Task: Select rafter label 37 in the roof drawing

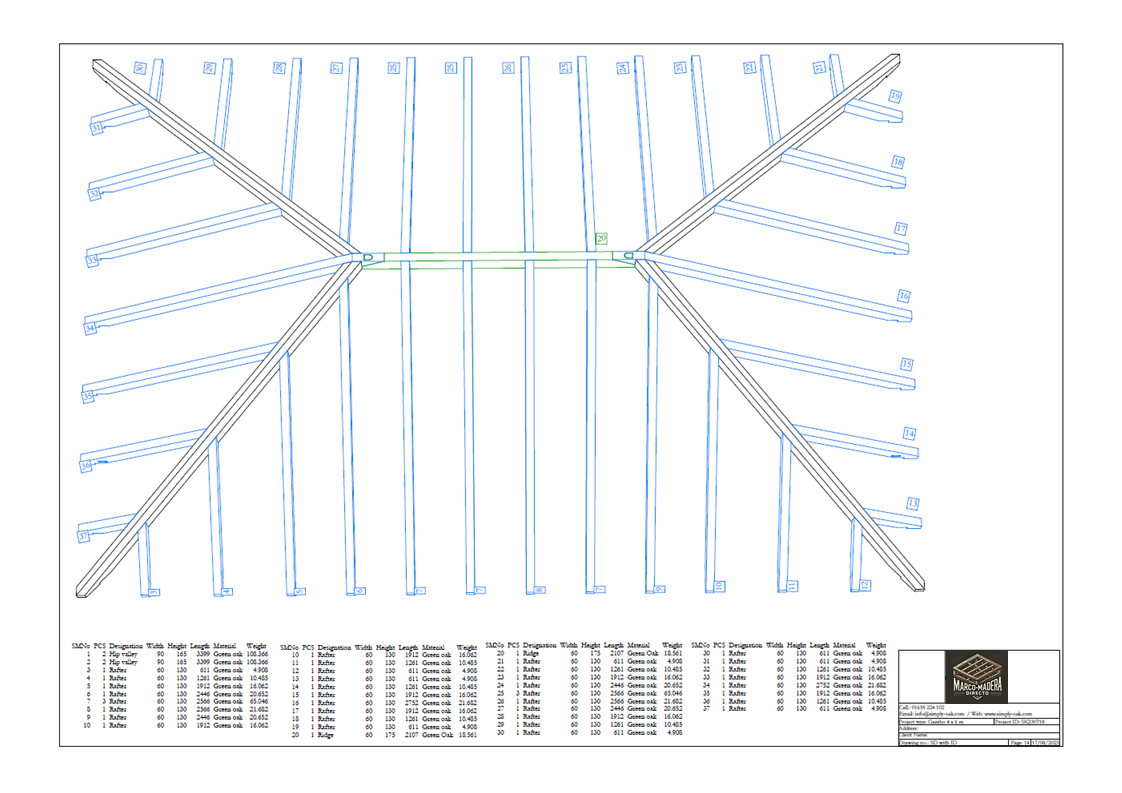Action: point(84,535)
